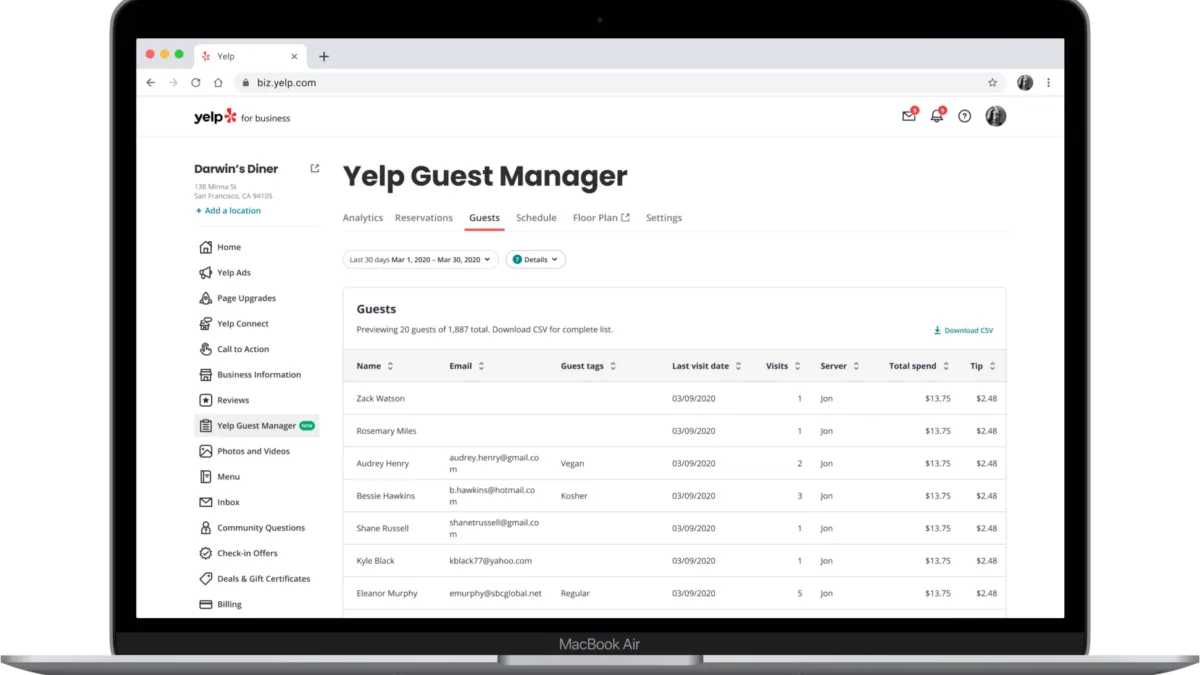Click the kblack77@yahoo.com email cell
This screenshot has width=1200, height=675.
click(x=491, y=561)
